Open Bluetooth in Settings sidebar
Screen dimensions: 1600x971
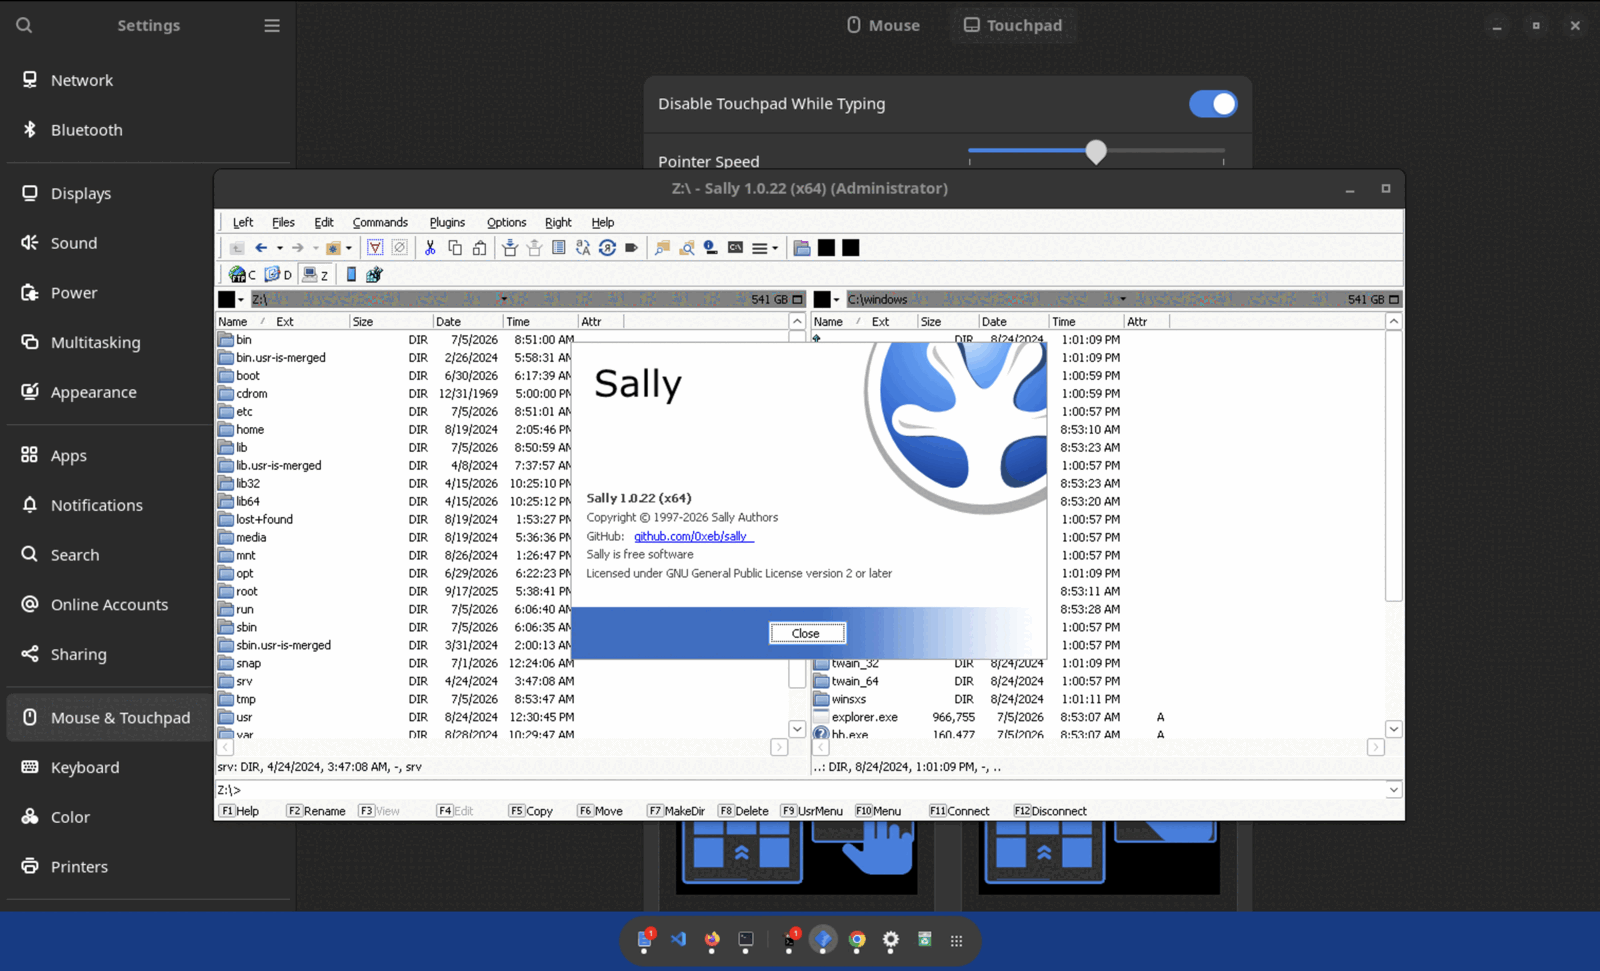click(x=148, y=130)
